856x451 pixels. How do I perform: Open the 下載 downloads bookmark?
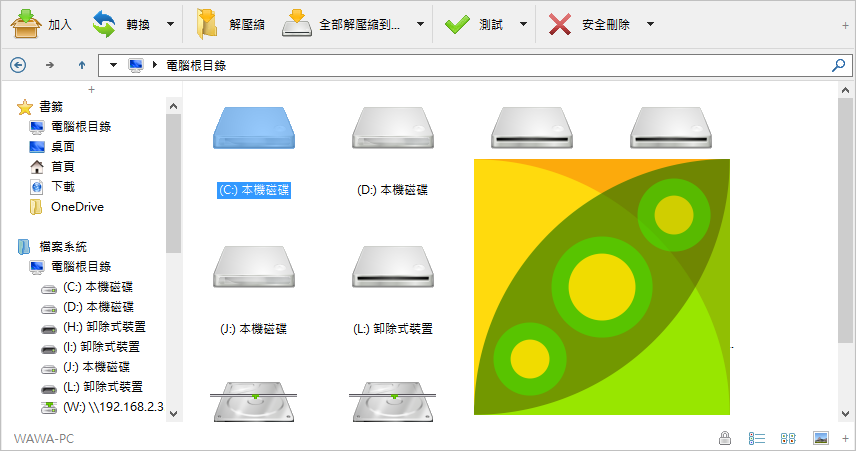[63, 187]
